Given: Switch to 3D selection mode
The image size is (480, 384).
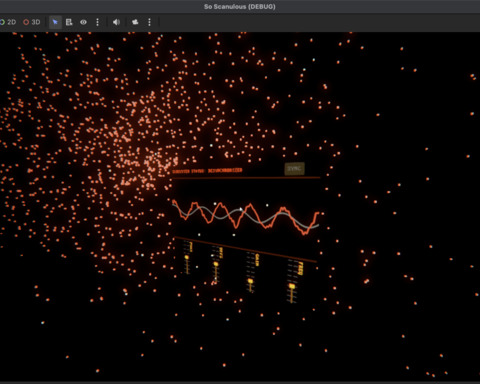Looking at the screenshot, I should pos(32,22).
